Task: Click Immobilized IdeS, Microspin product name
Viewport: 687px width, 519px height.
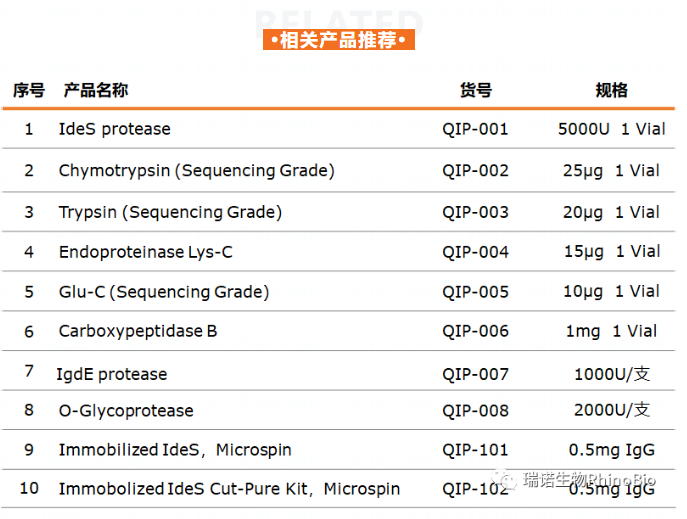Action: (x=175, y=450)
